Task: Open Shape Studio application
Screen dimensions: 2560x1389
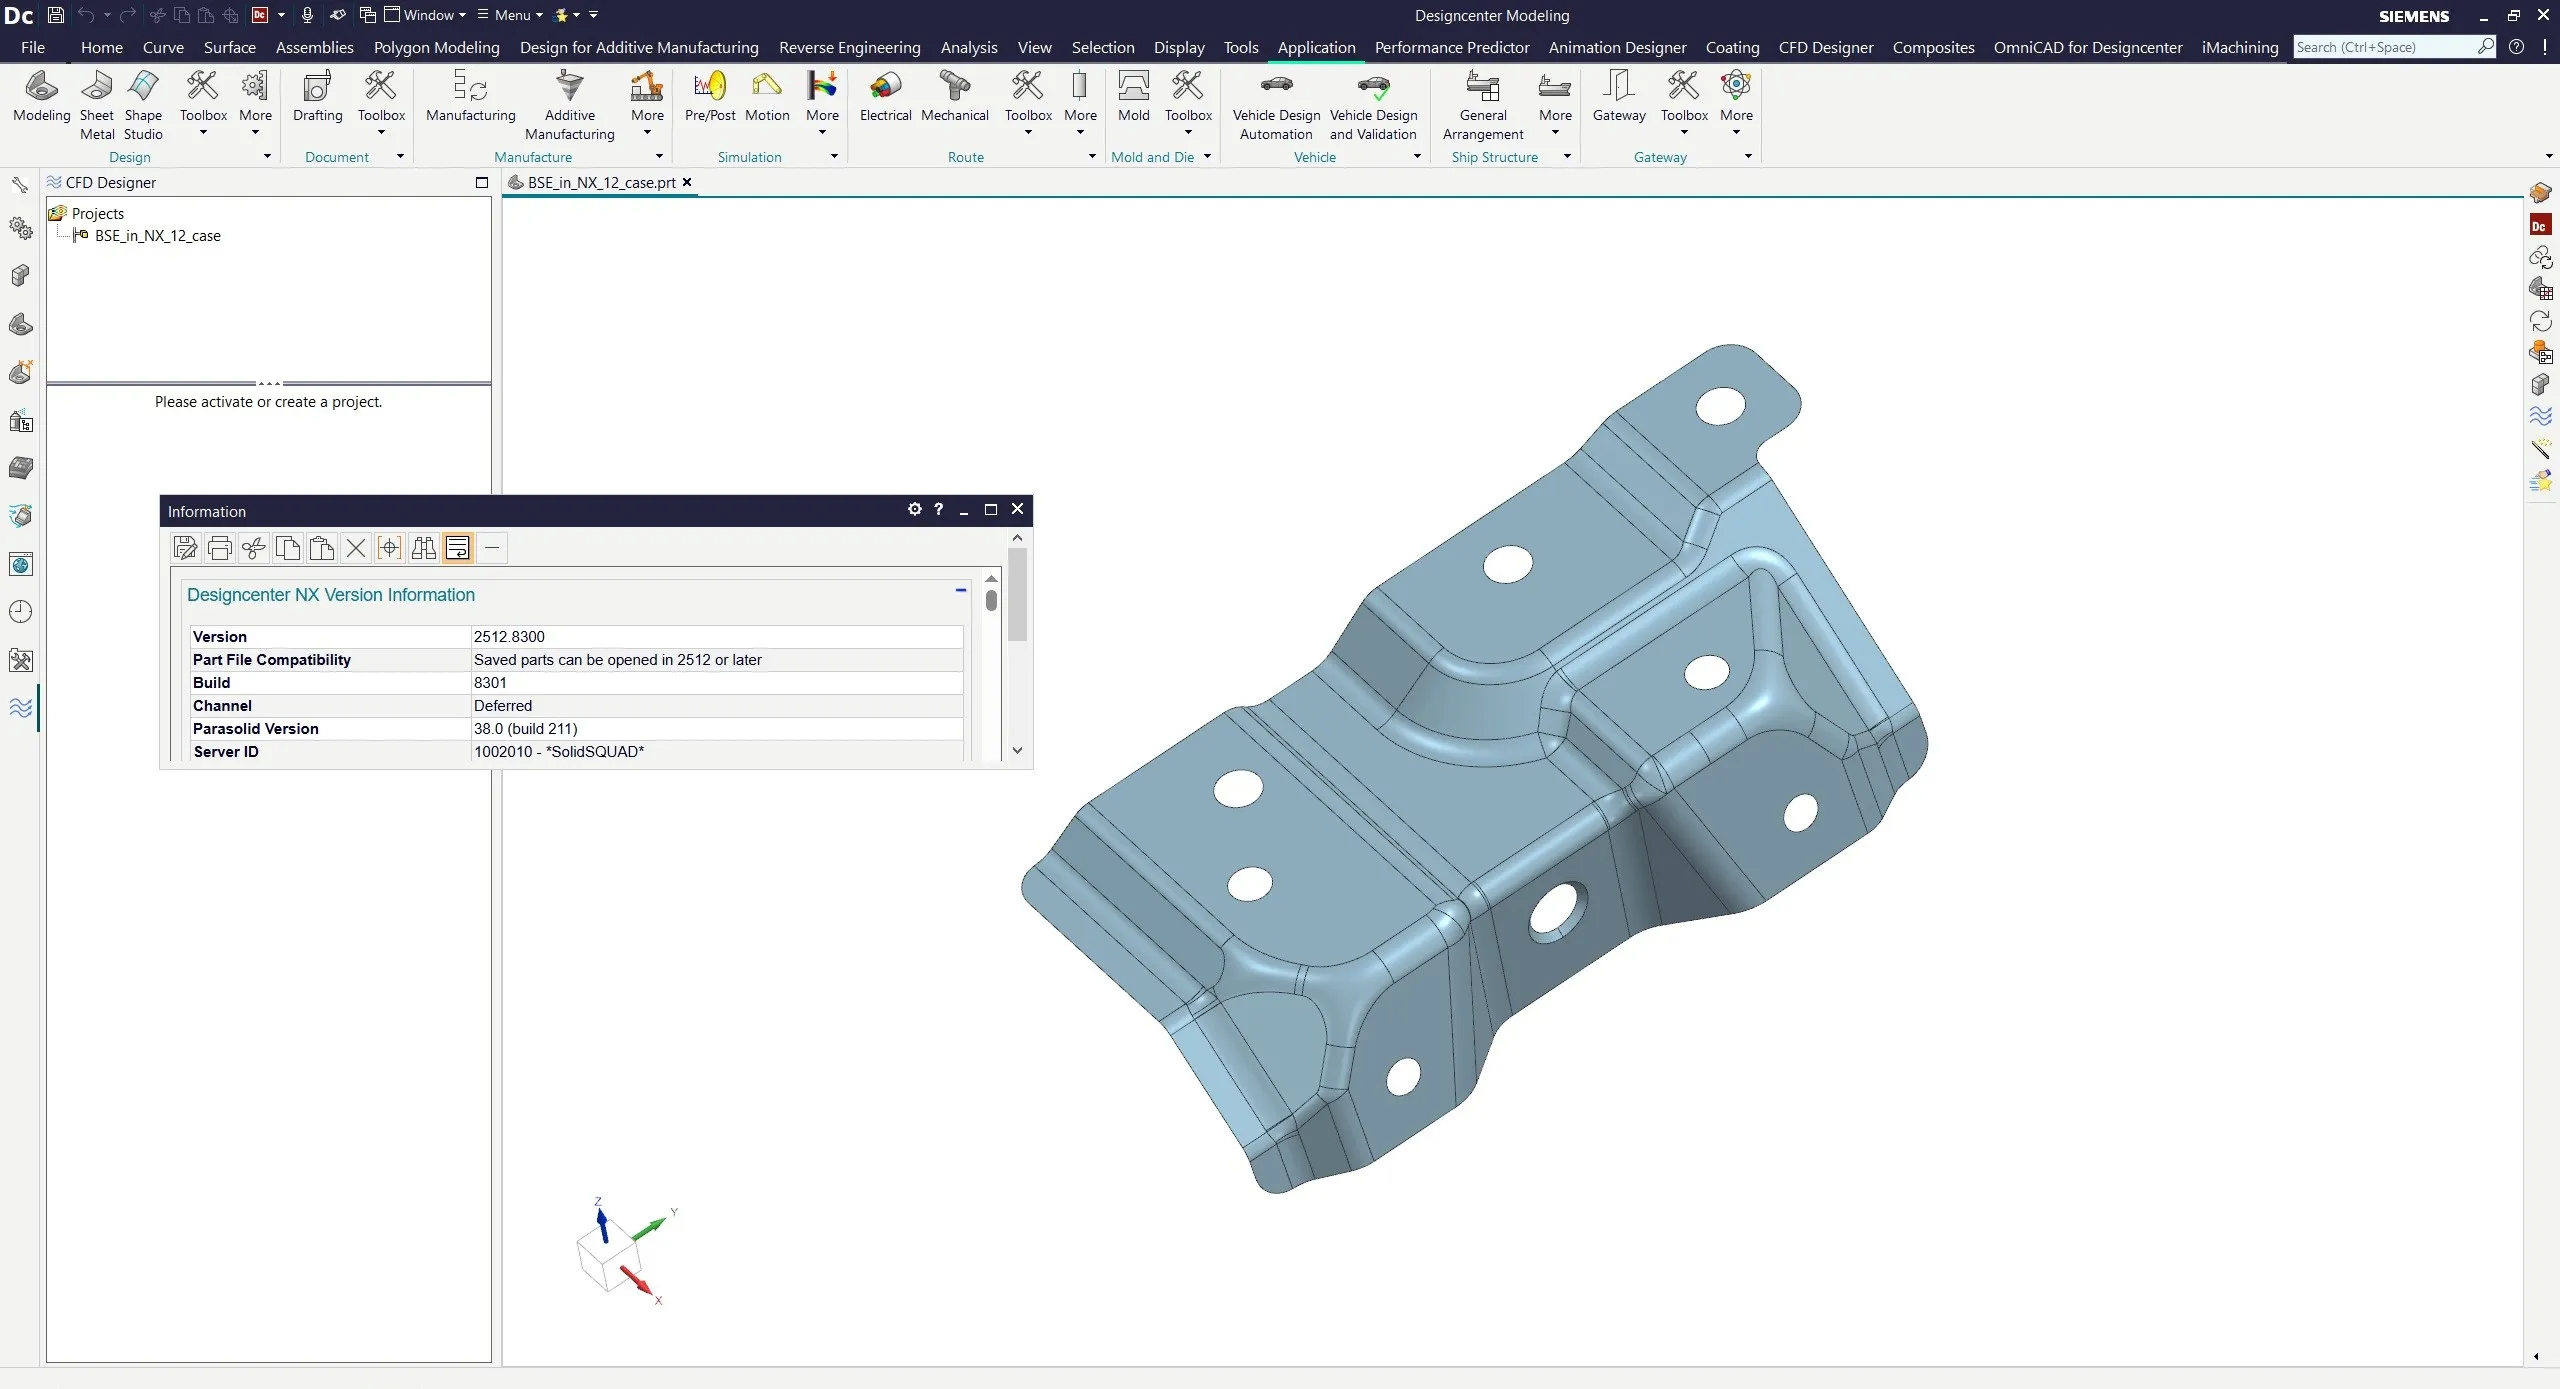Action: click(x=143, y=105)
